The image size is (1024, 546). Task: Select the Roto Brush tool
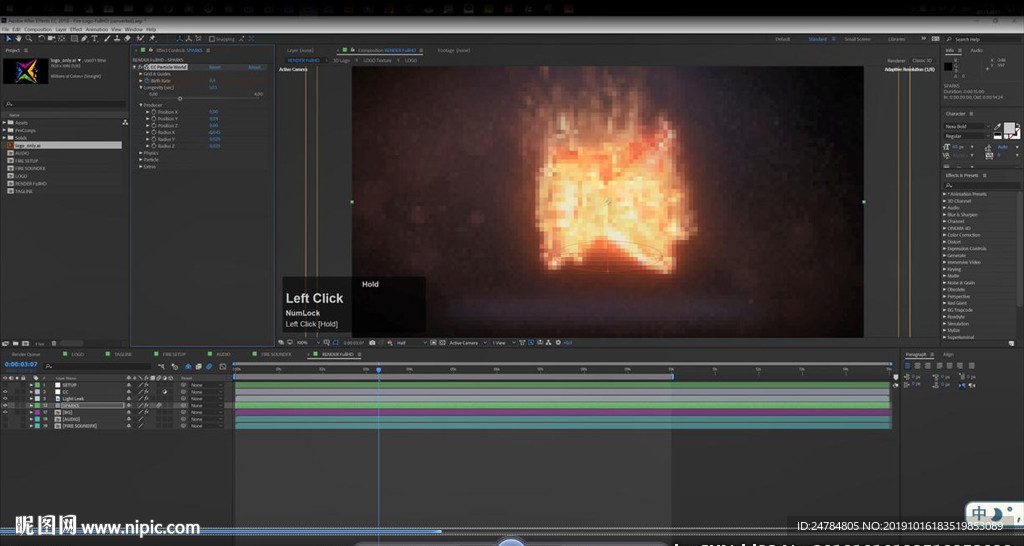140,39
